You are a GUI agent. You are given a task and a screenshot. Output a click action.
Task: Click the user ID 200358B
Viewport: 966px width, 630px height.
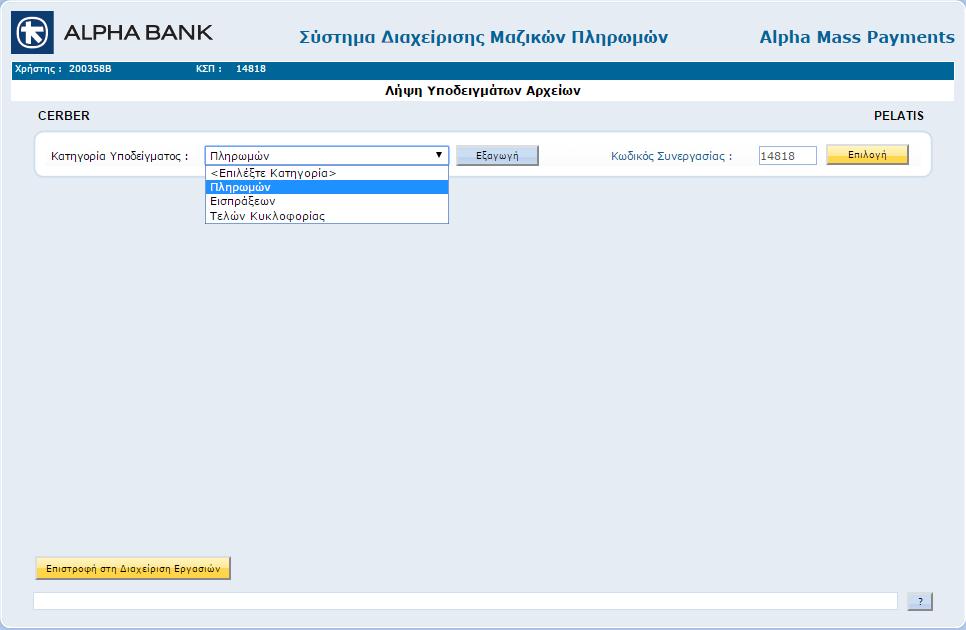(90, 68)
